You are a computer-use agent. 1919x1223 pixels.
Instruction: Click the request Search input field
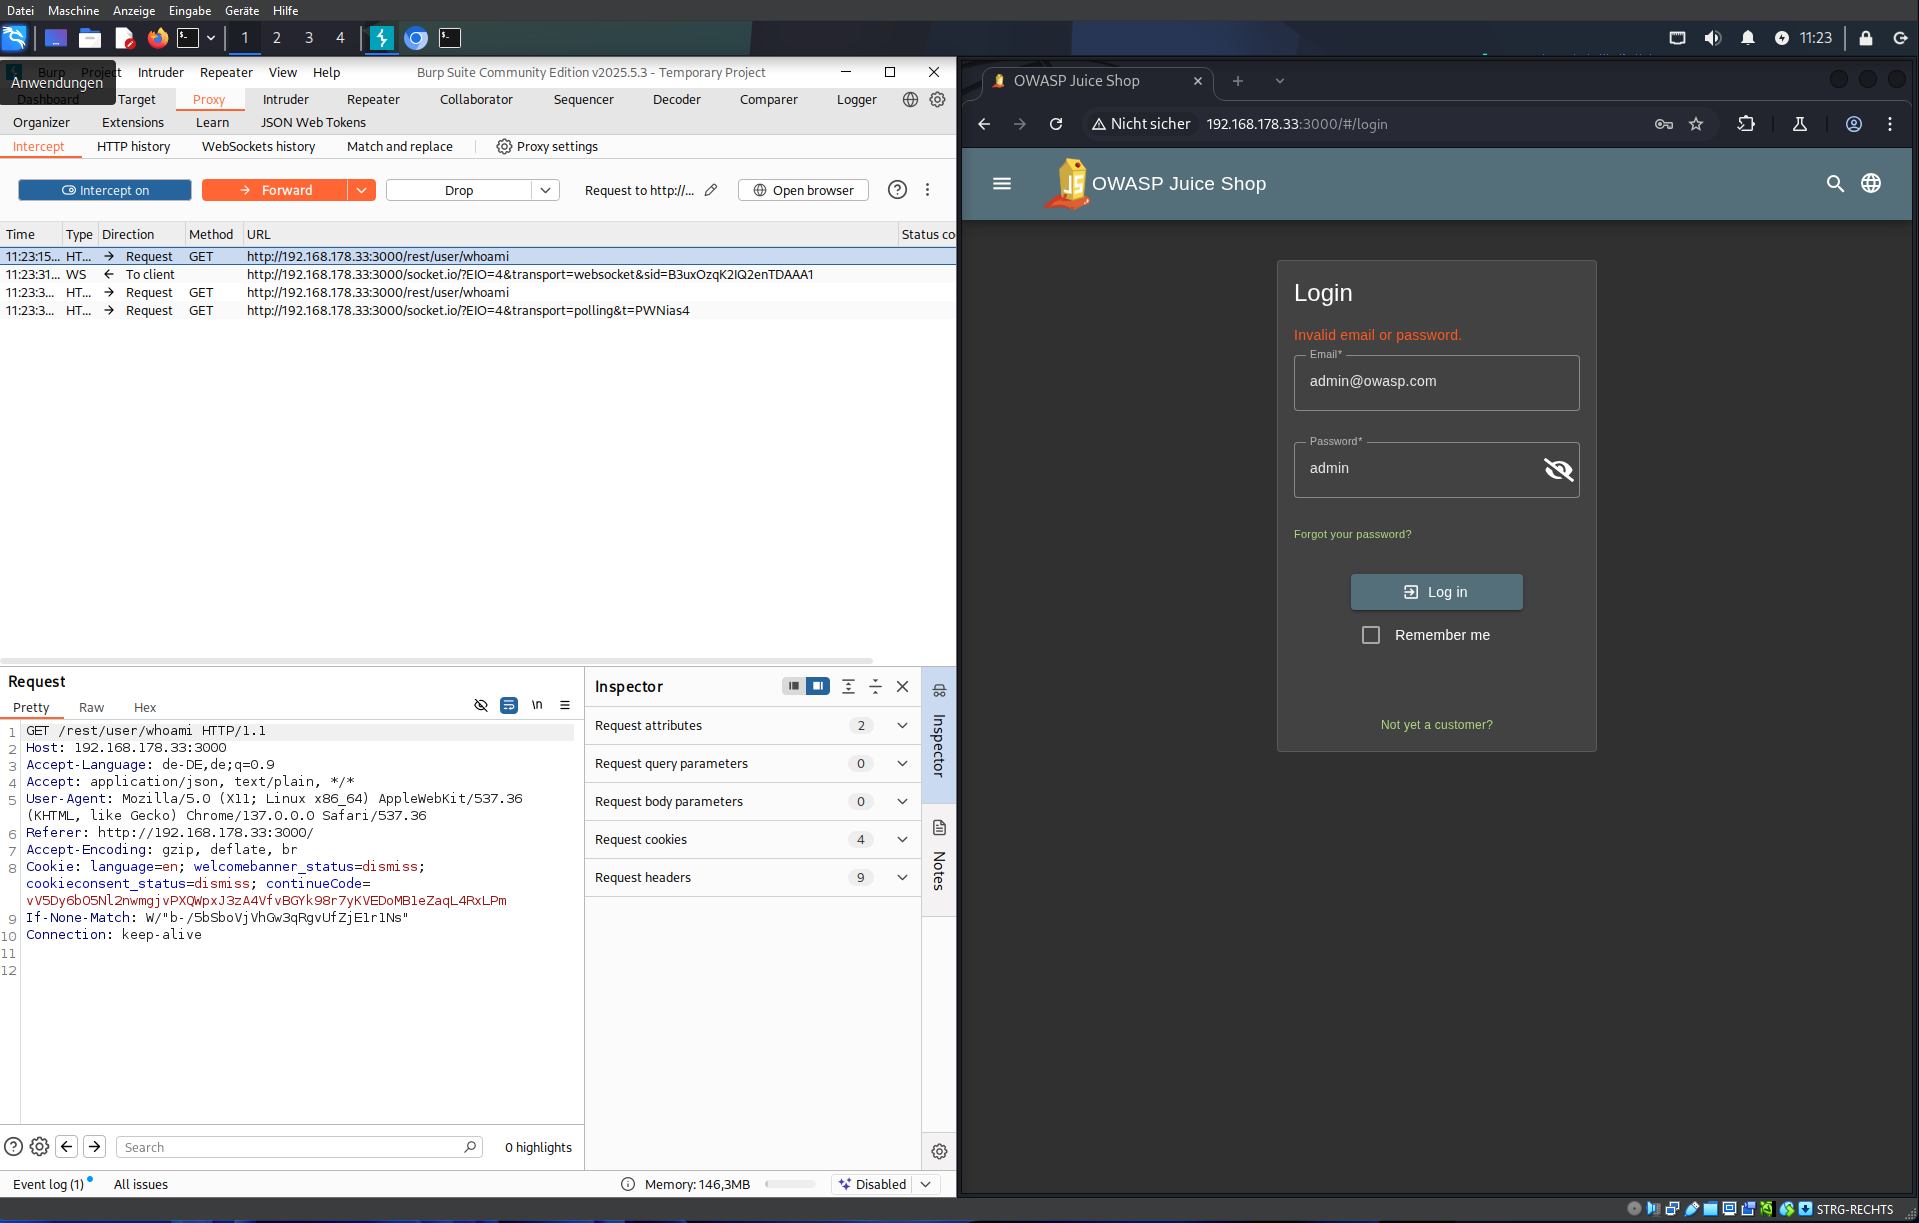[290, 1147]
